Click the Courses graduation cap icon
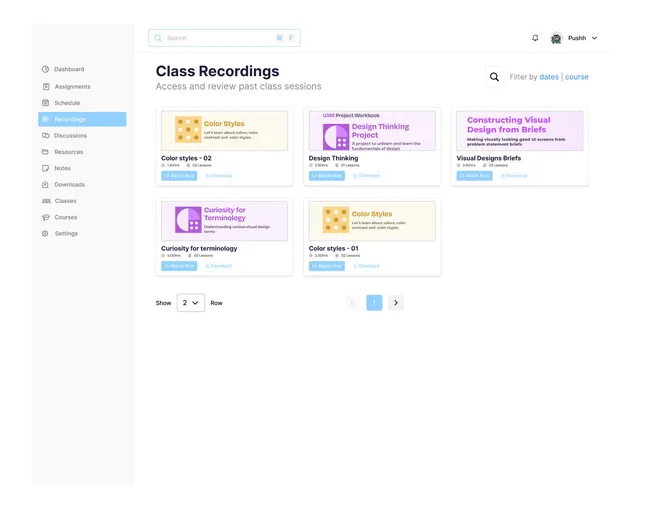Screen dimensions: 645x508 pos(46,217)
